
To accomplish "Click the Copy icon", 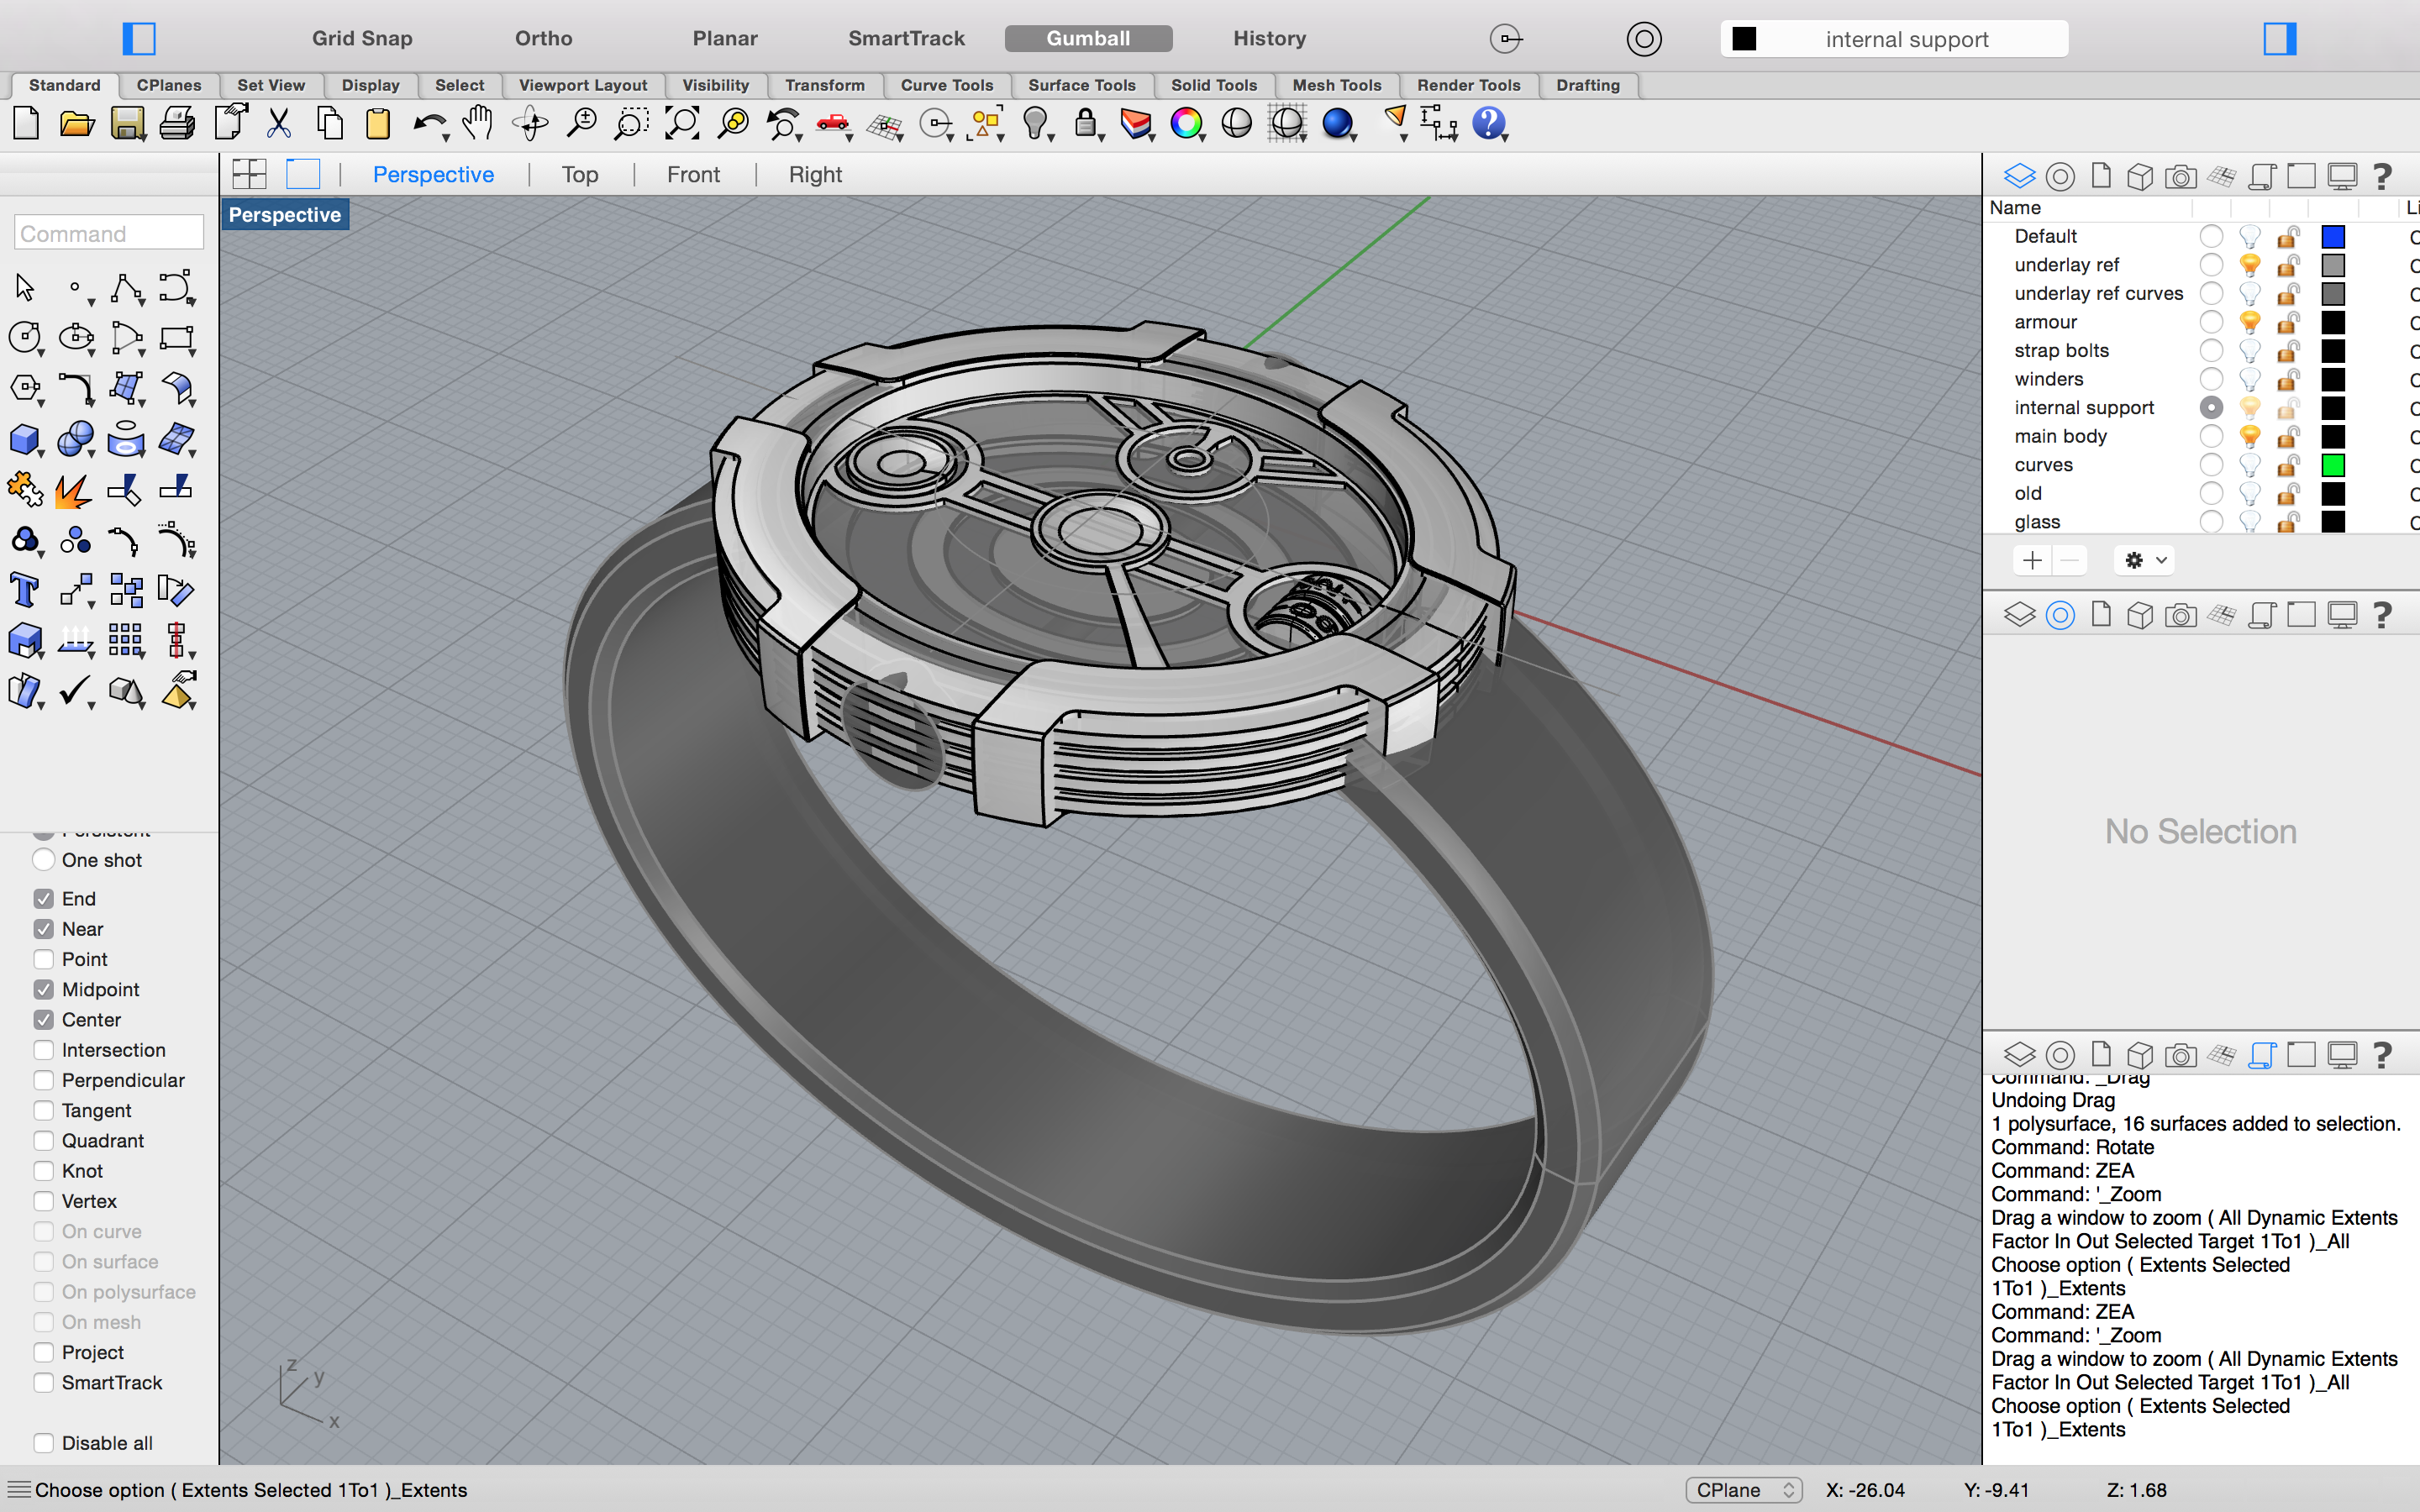I will coord(329,124).
